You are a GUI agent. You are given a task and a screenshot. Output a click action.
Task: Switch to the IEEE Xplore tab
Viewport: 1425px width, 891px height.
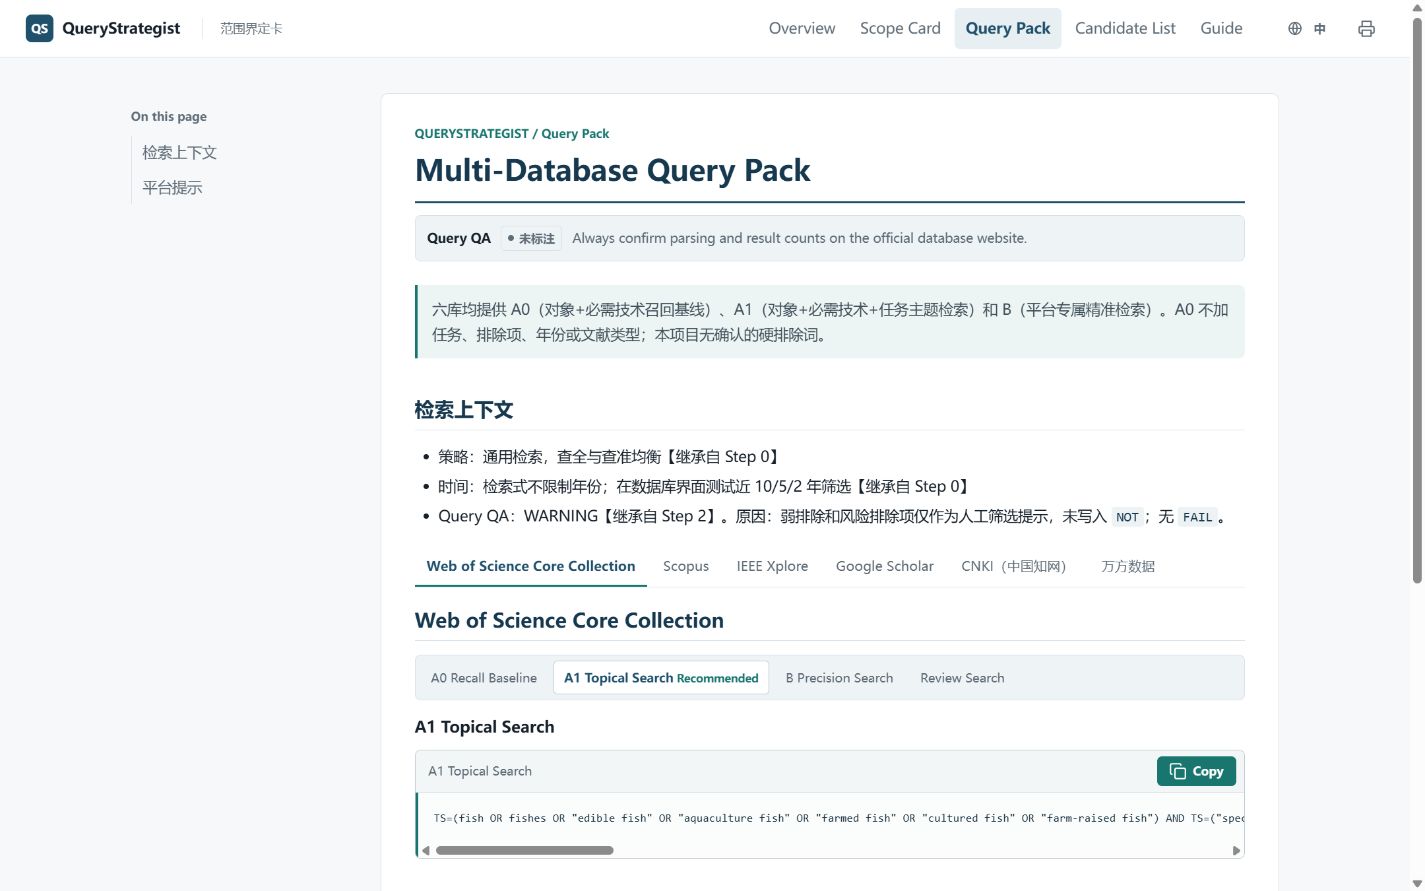(x=772, y=566)
